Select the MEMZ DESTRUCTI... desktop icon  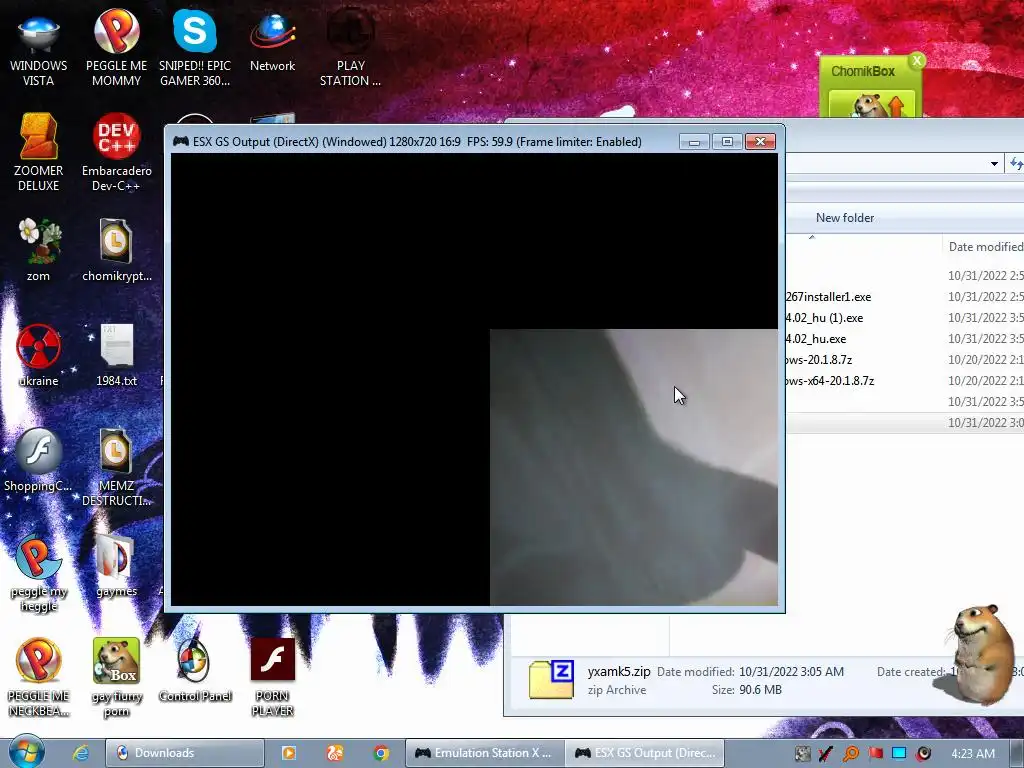116,467
